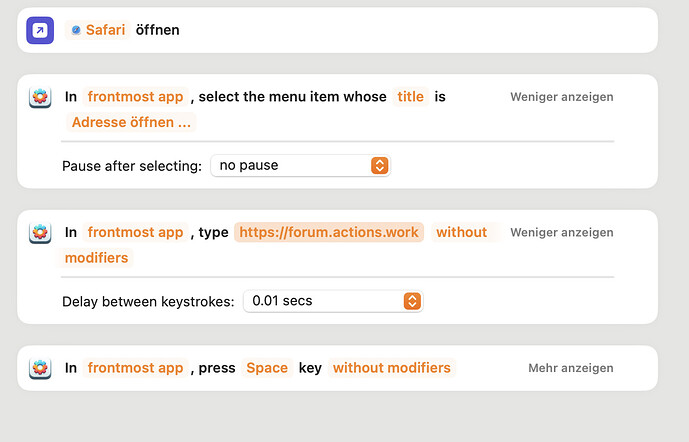Collapse type action via Weniger anzeigen
The width and height of the screenshot is (689, 442).
(561, 232)
